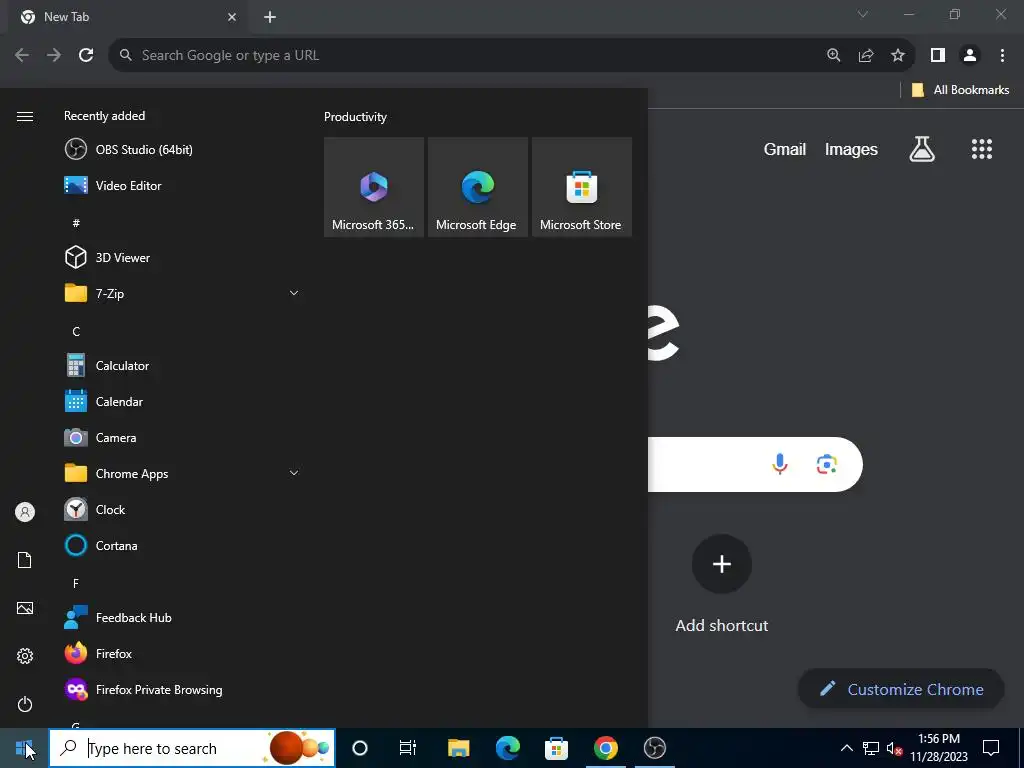The width and height of the screenshot is (1024, 768).
Task: Open the notification center
Action: pyautogui.click(x=991, y=748)
